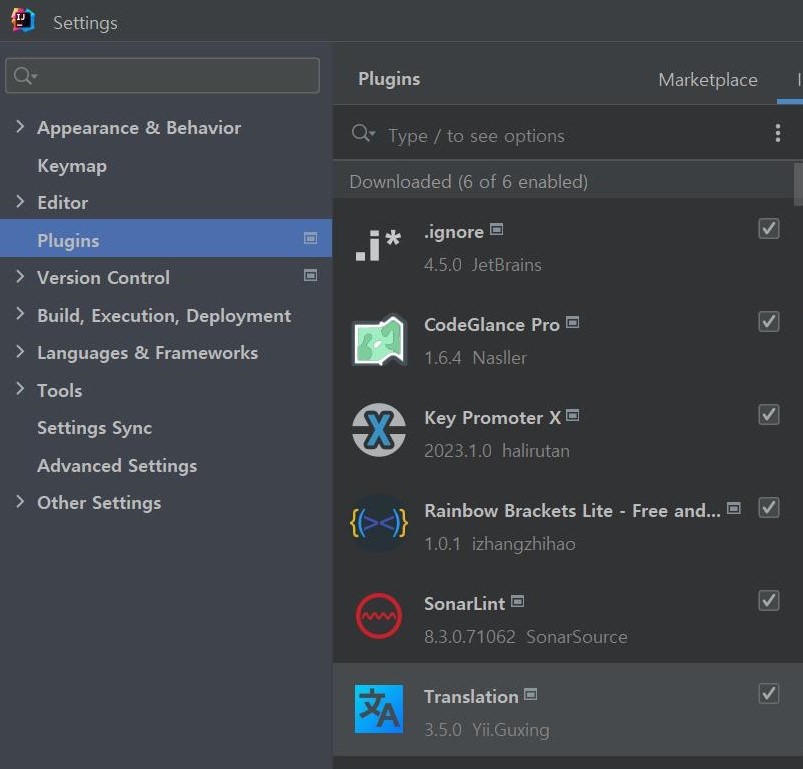Open the Advanced Settings page
The width and height of the screenshot is (803, 769).
point(117,466)
